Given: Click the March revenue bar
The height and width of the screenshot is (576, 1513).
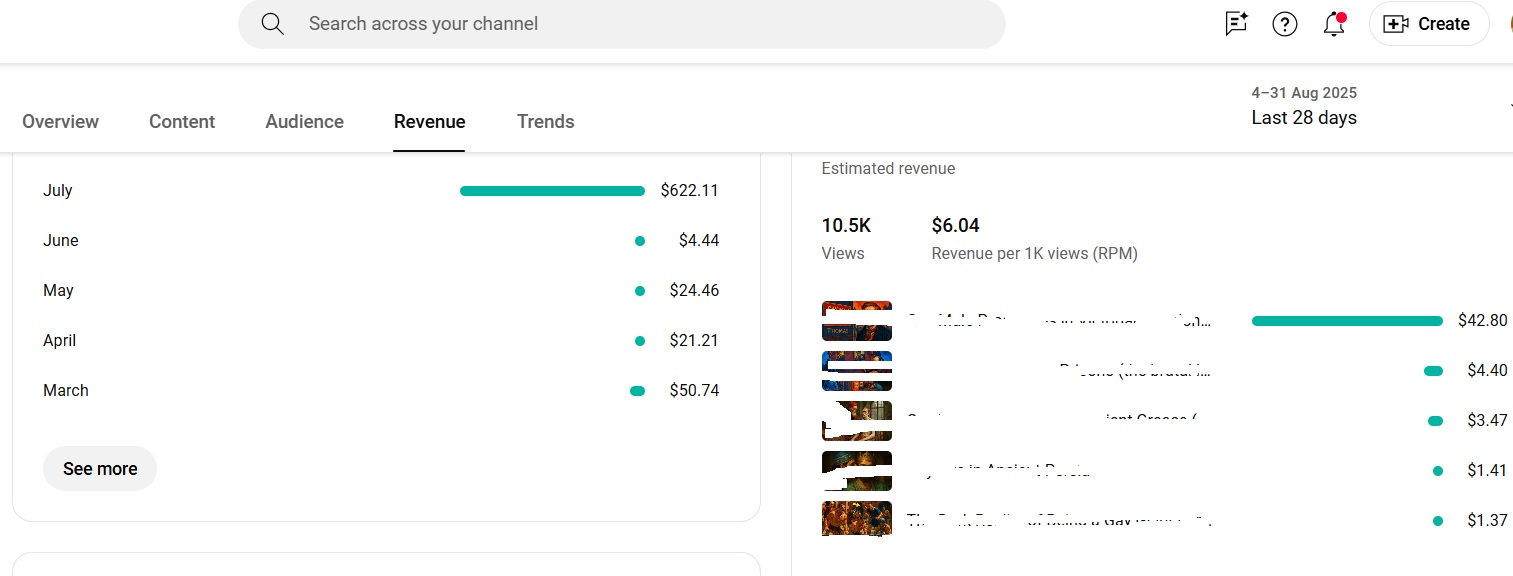Looking at the screenshot, I should [x=637, y=391].
